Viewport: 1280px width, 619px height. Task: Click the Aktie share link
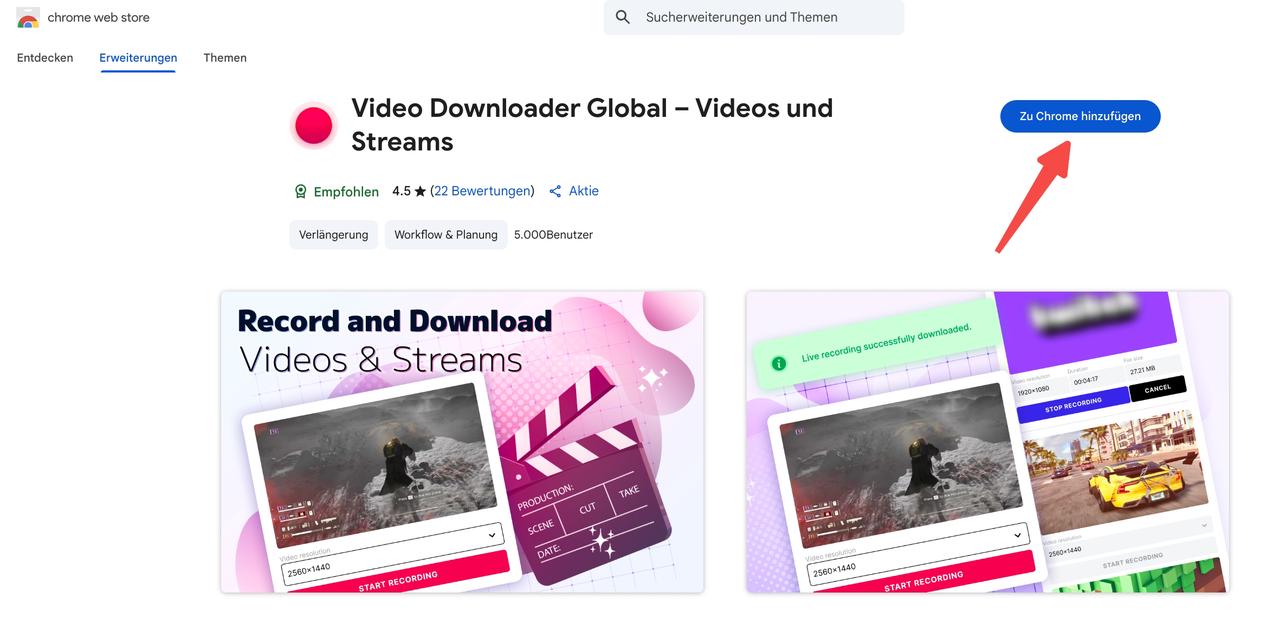(x=584, y=191)
